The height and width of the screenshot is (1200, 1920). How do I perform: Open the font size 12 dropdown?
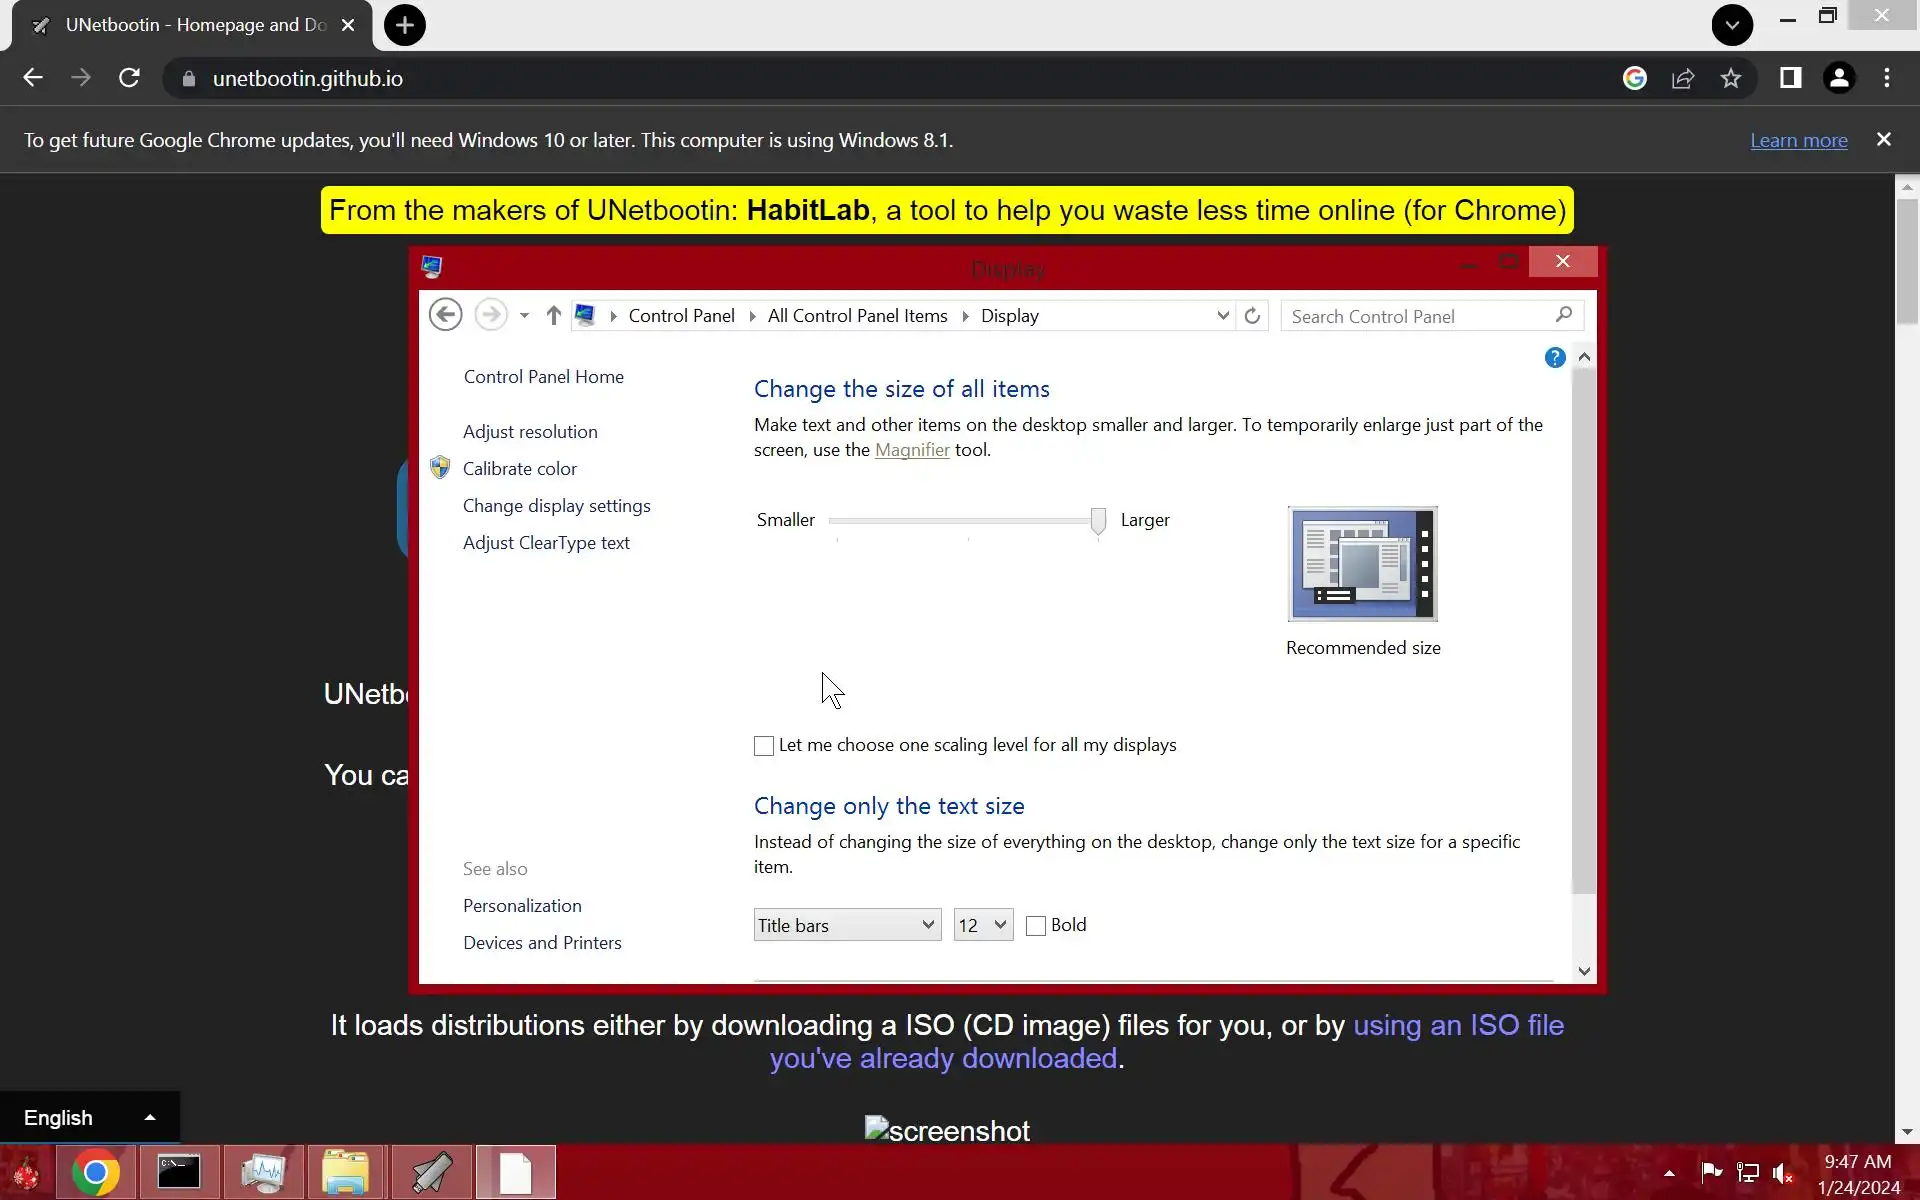coord(982,925)
